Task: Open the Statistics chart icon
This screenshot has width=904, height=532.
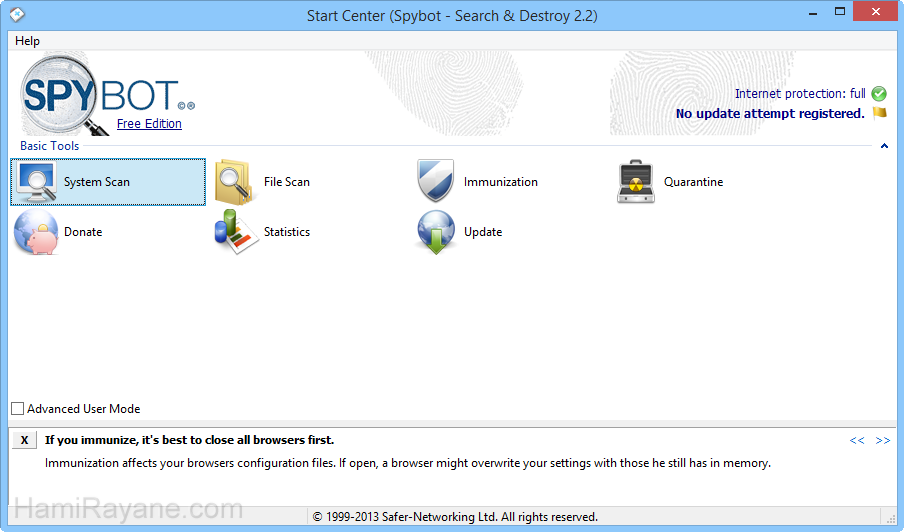Action: click(x=236, y=232)
